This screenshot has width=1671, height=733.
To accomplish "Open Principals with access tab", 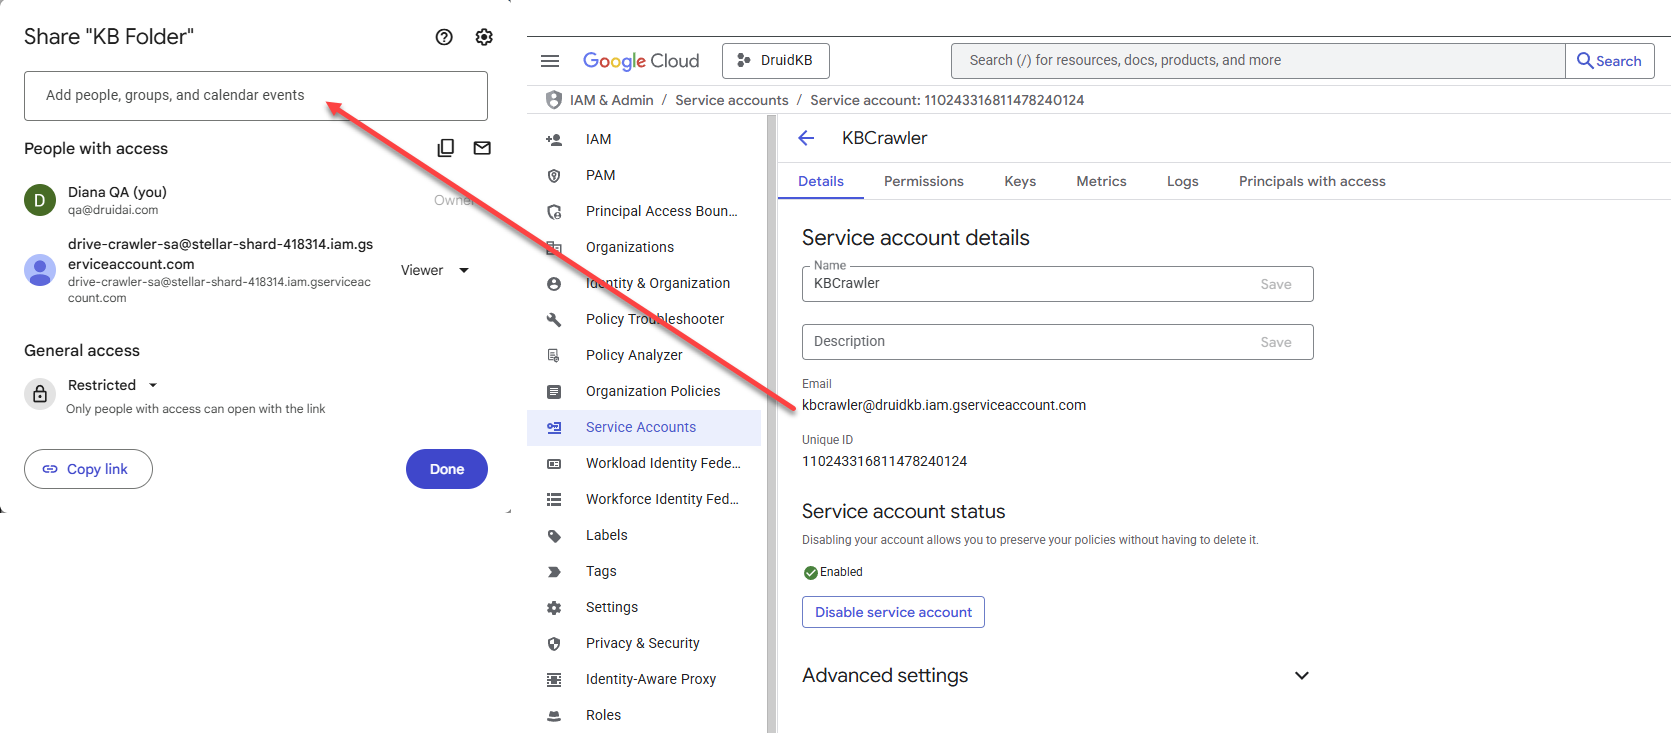I will tap(1312, 181).
